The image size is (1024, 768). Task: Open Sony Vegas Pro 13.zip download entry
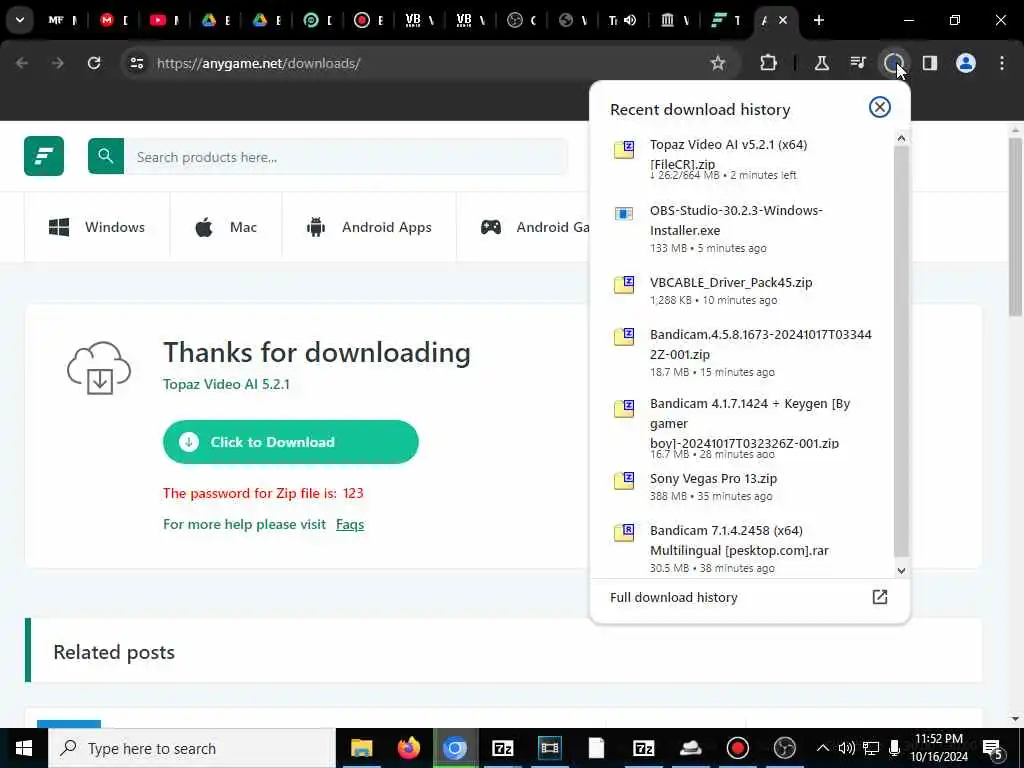click(x=741, y=487)
